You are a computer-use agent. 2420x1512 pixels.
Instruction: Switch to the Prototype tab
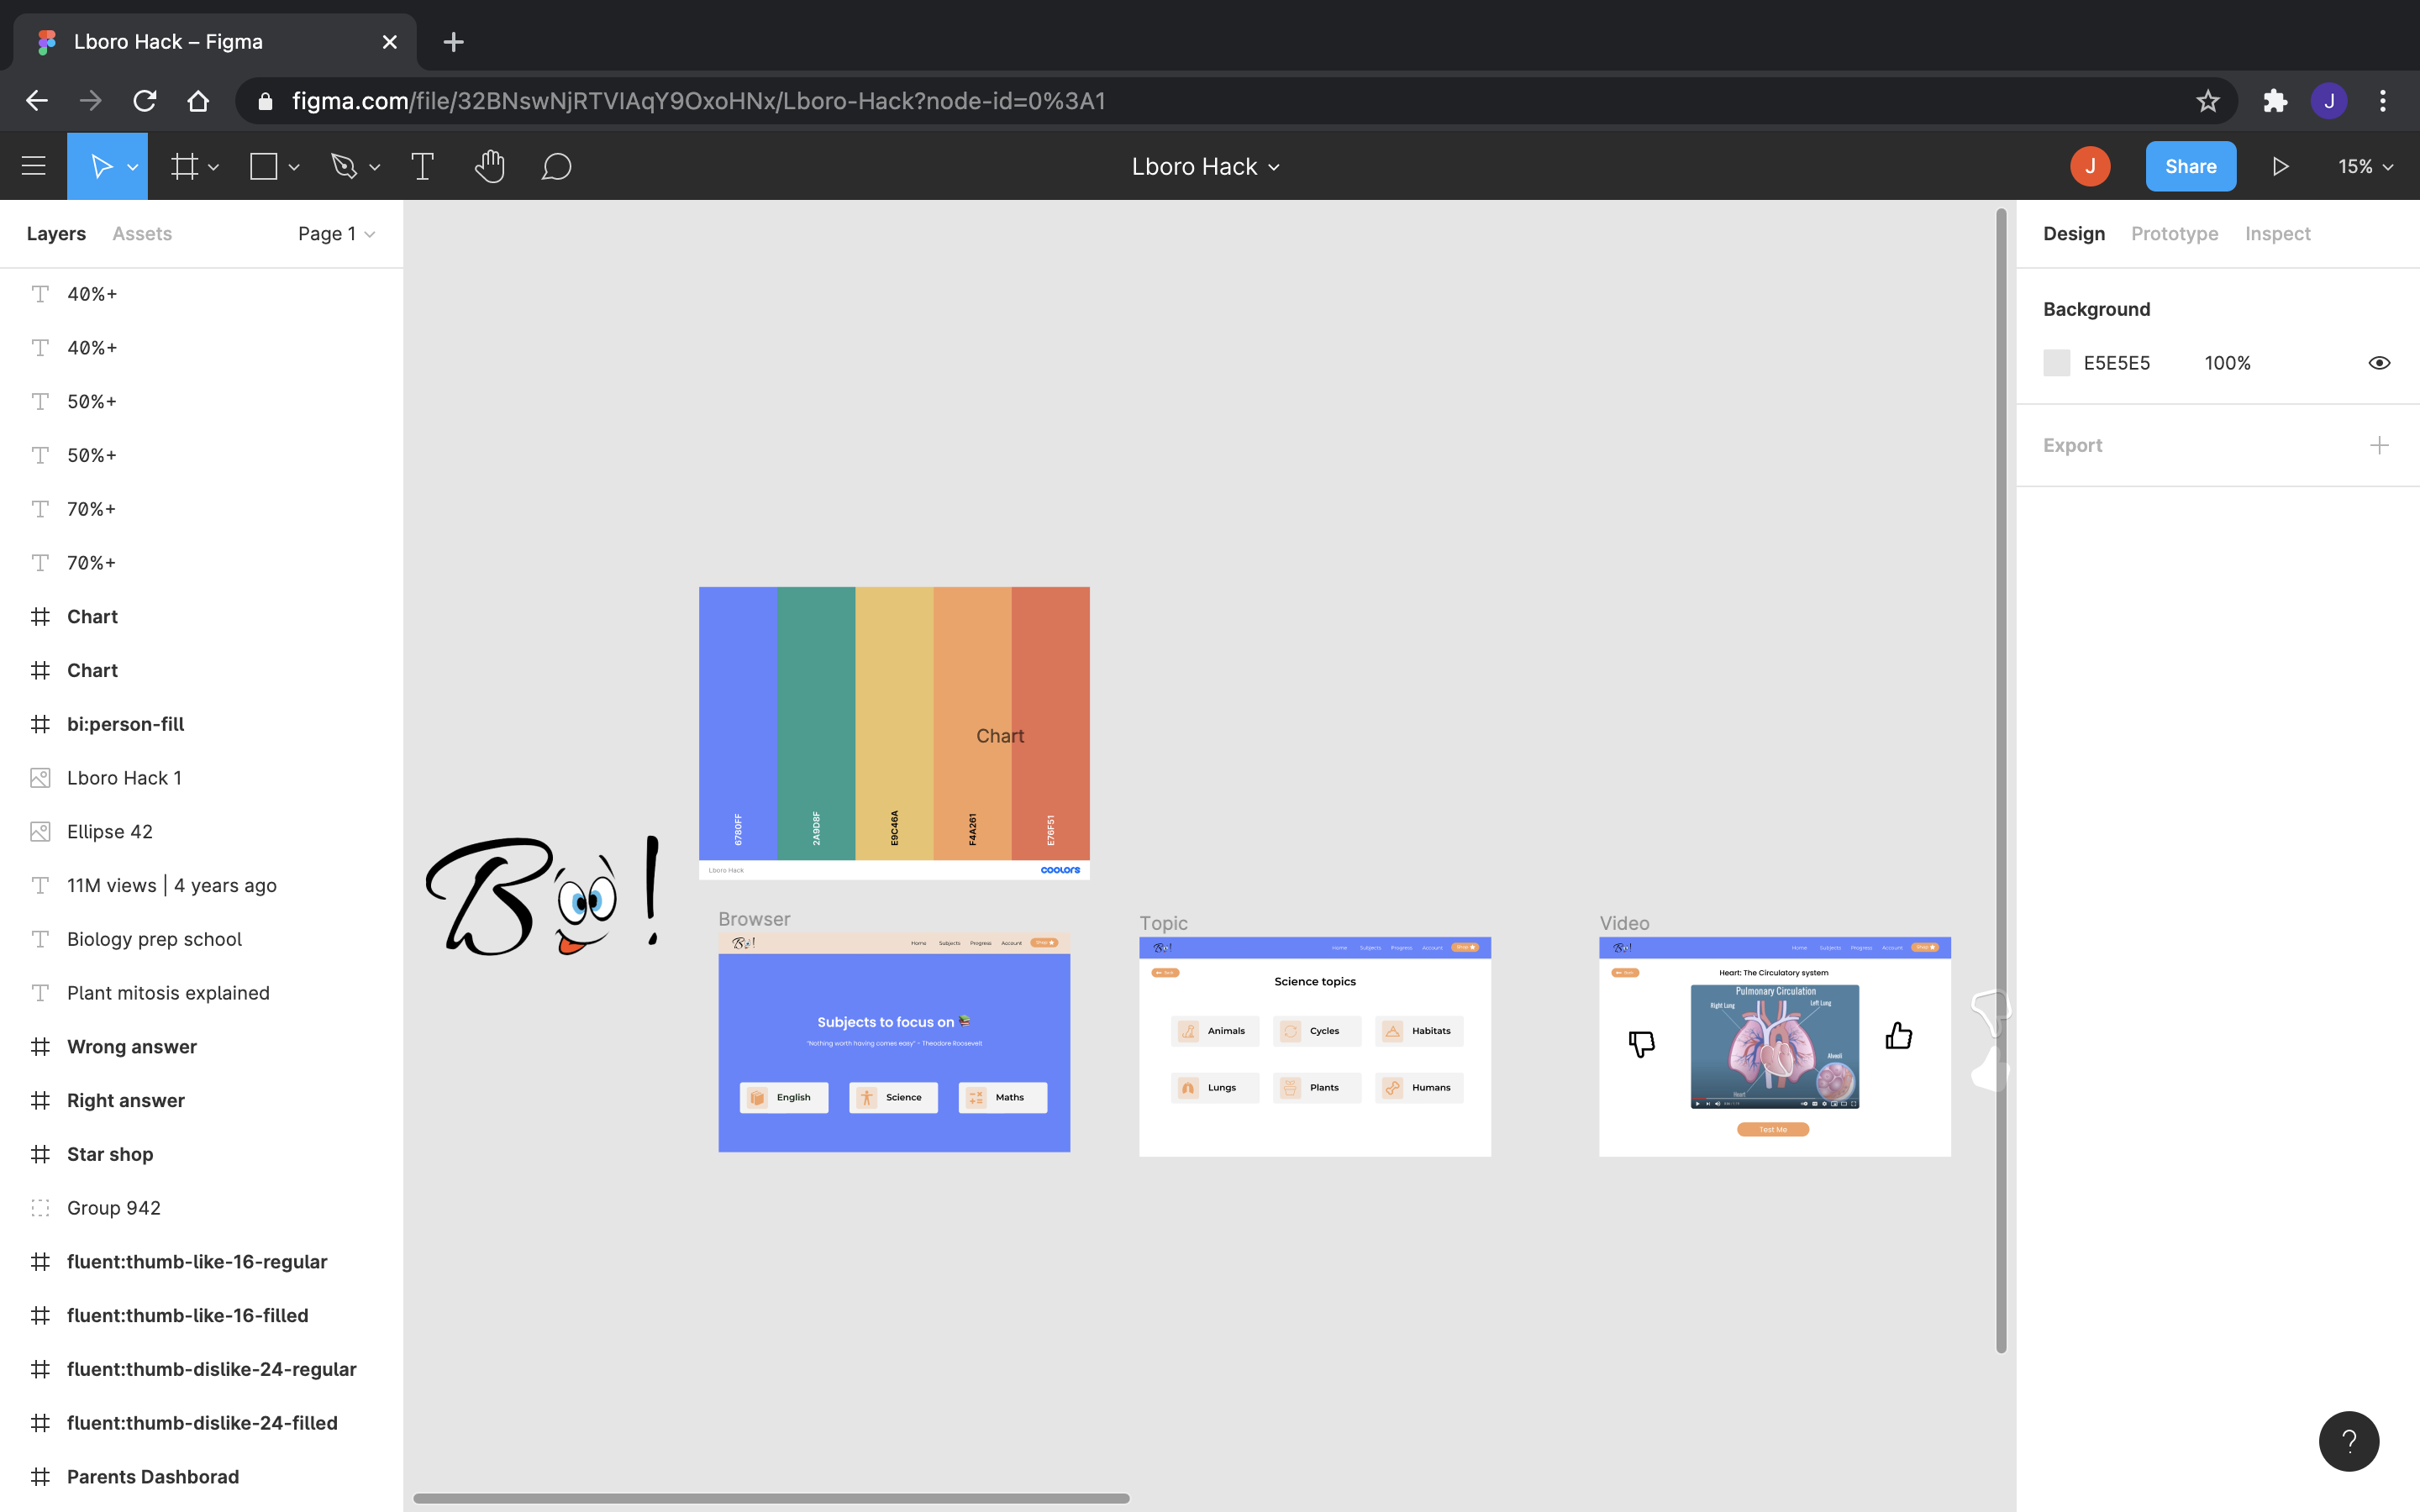tap(2174, 234)
